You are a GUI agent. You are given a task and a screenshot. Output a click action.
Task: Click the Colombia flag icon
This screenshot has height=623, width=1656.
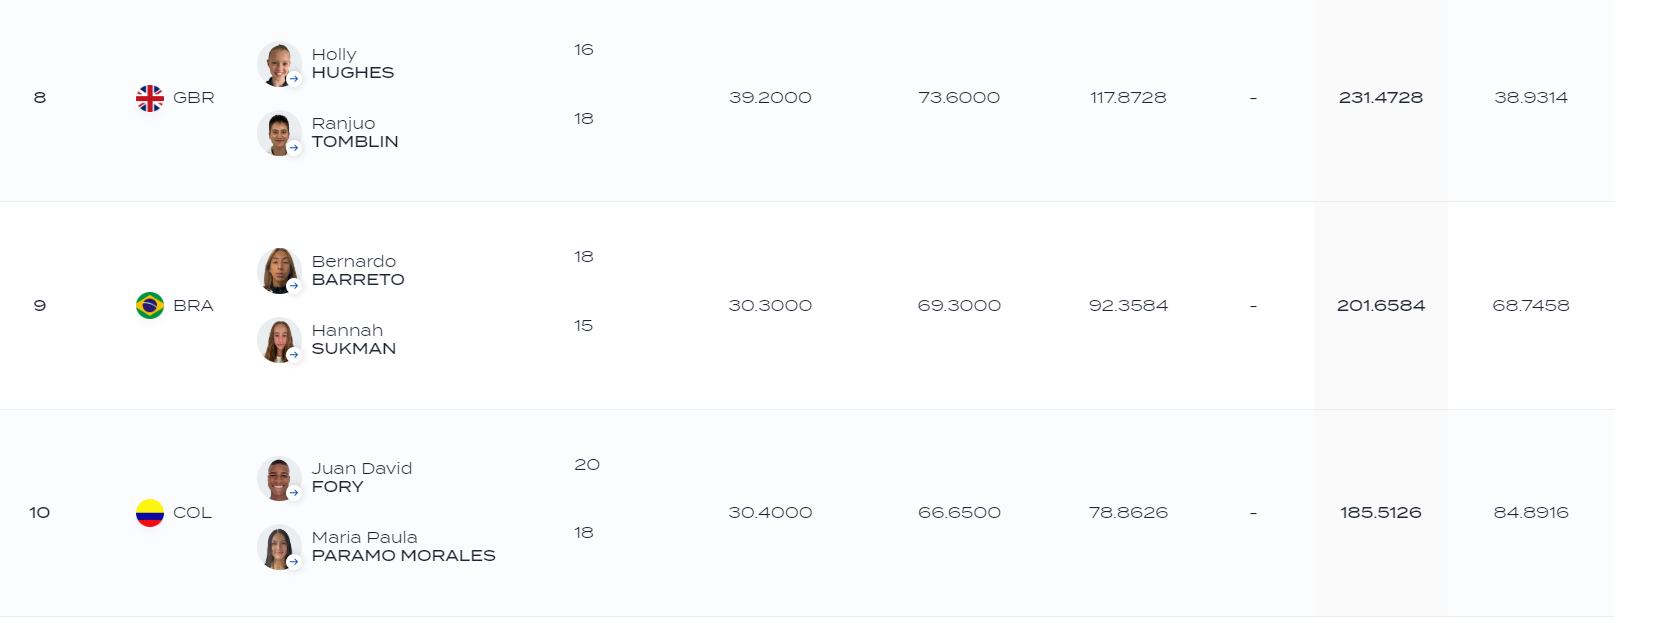click(x=150, y=513)
